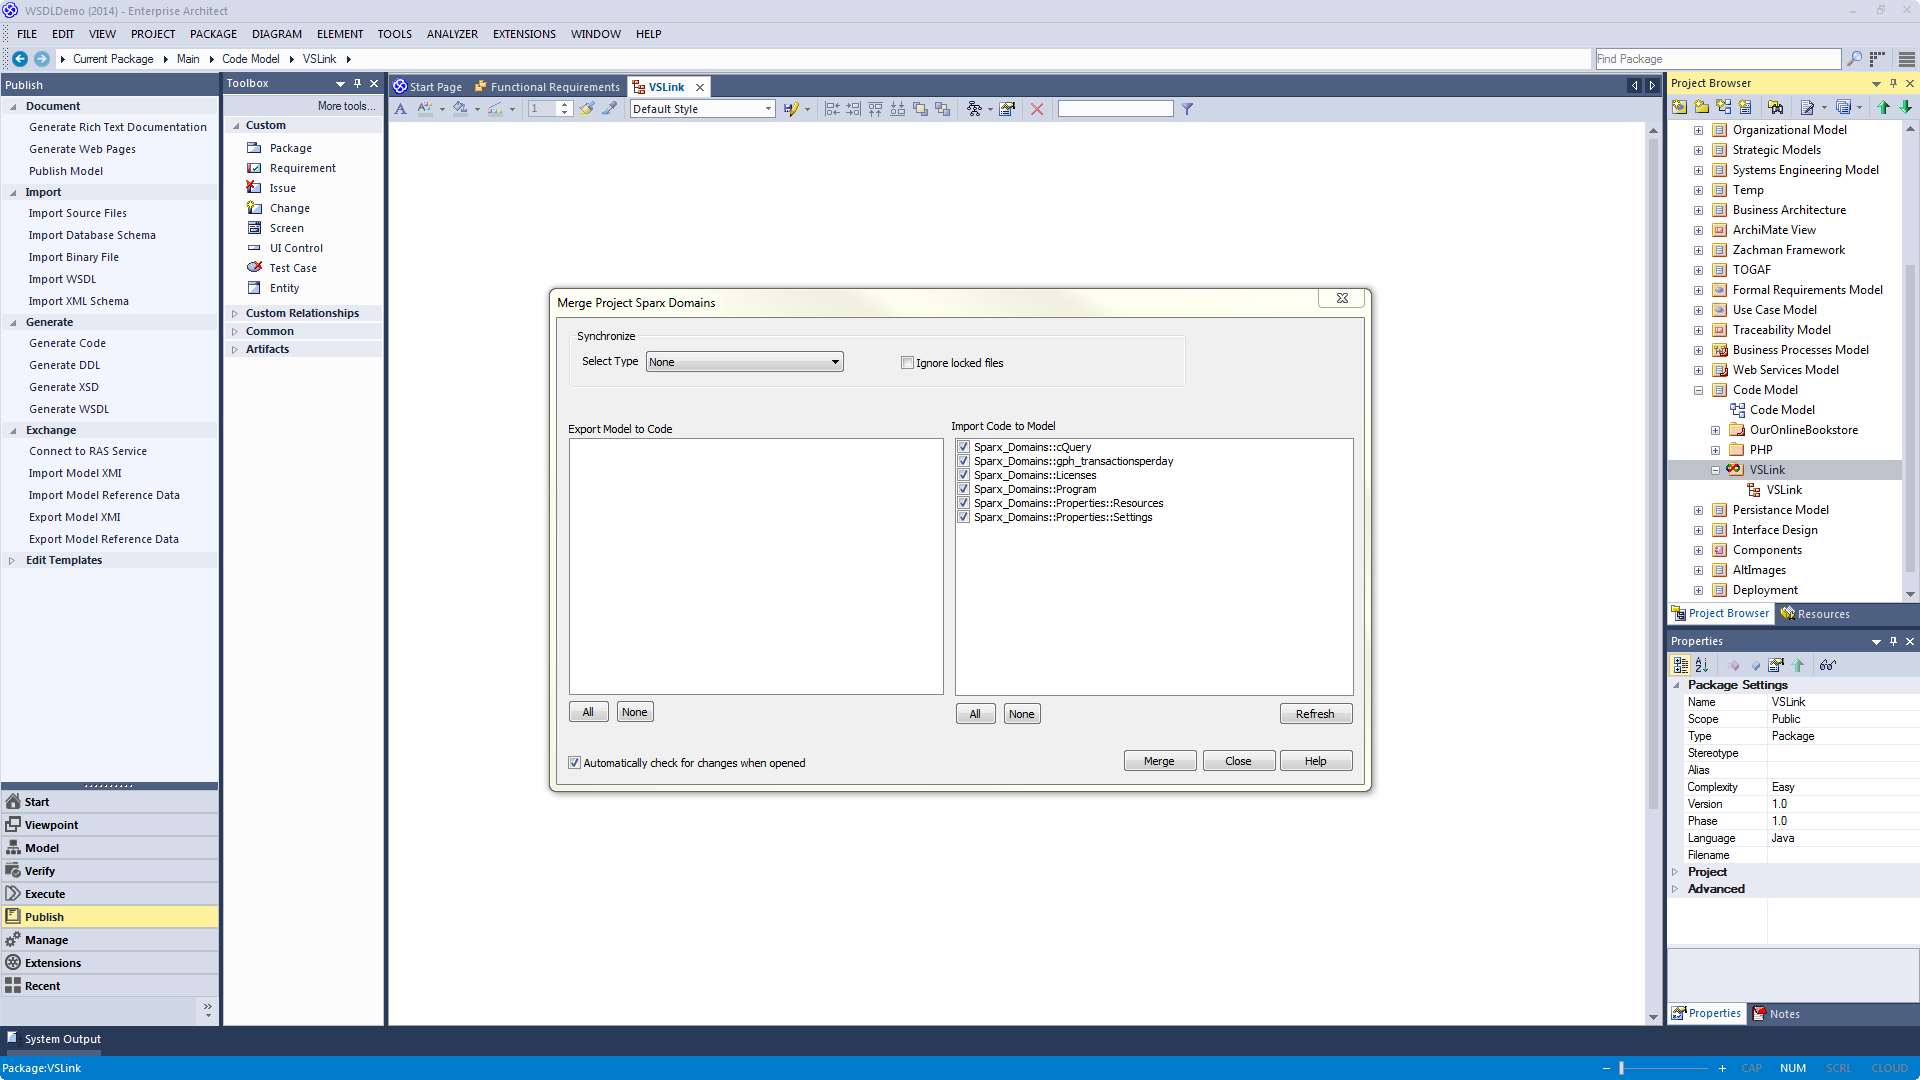The width and height of the screenshot is (1920, 1080).
Task: Click the new diagram icon in Project Browser
Action: [x=1724, y=107]
